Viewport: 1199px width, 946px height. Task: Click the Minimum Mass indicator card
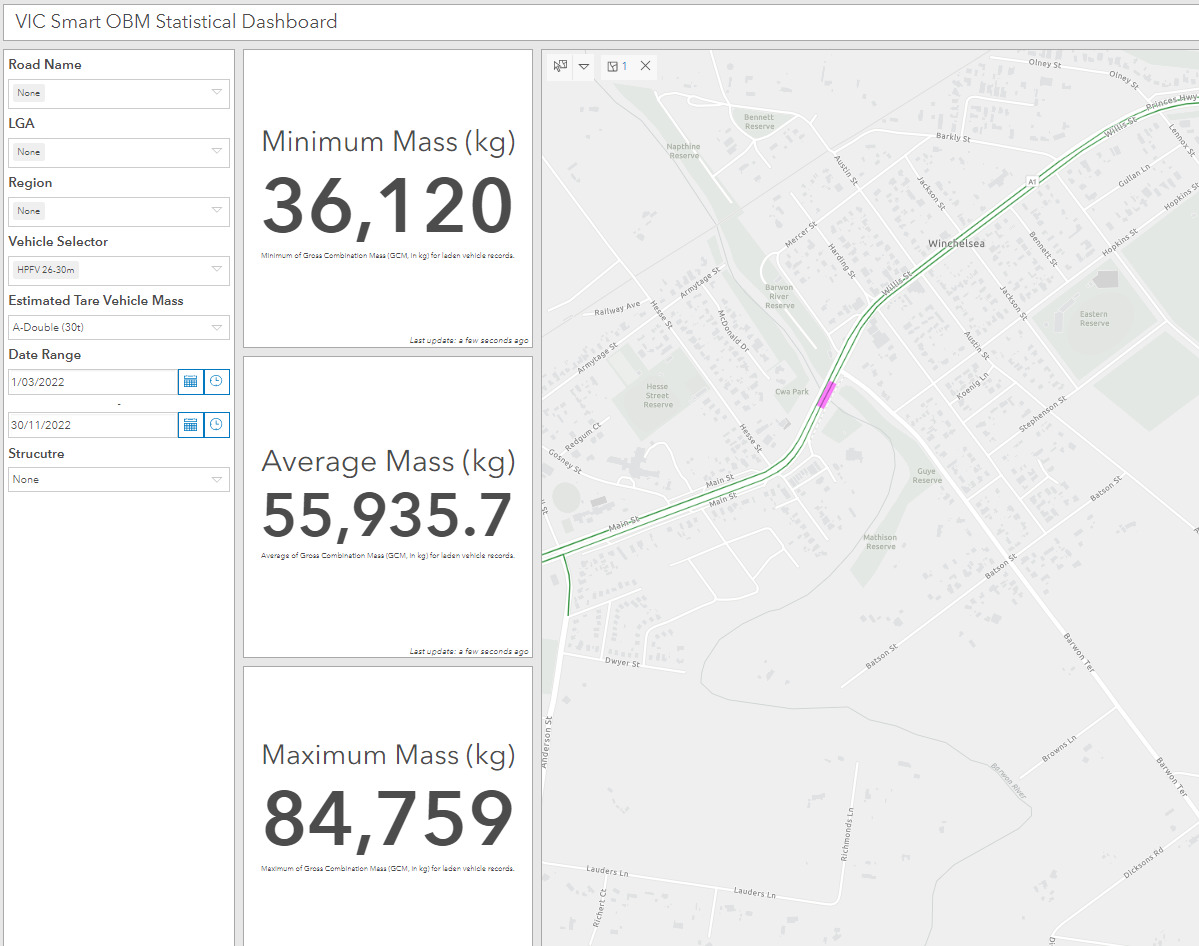[x=388, y=199]
